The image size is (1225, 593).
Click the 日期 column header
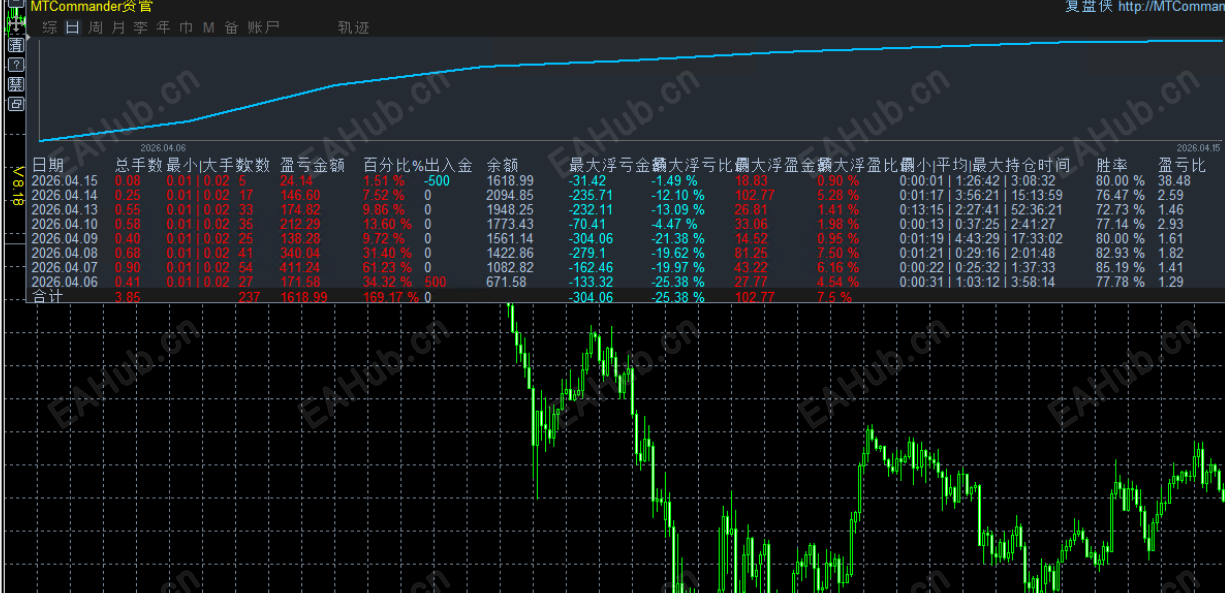[x=47, y=165]
